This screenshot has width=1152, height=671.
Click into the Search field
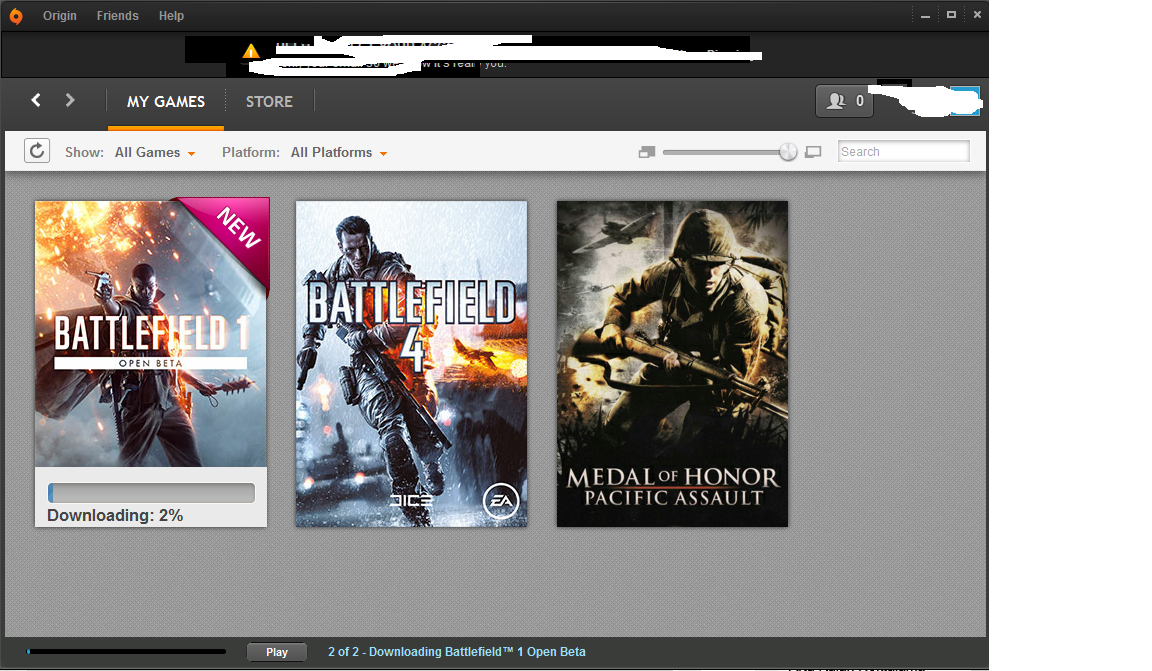click(x=903, y=152)
